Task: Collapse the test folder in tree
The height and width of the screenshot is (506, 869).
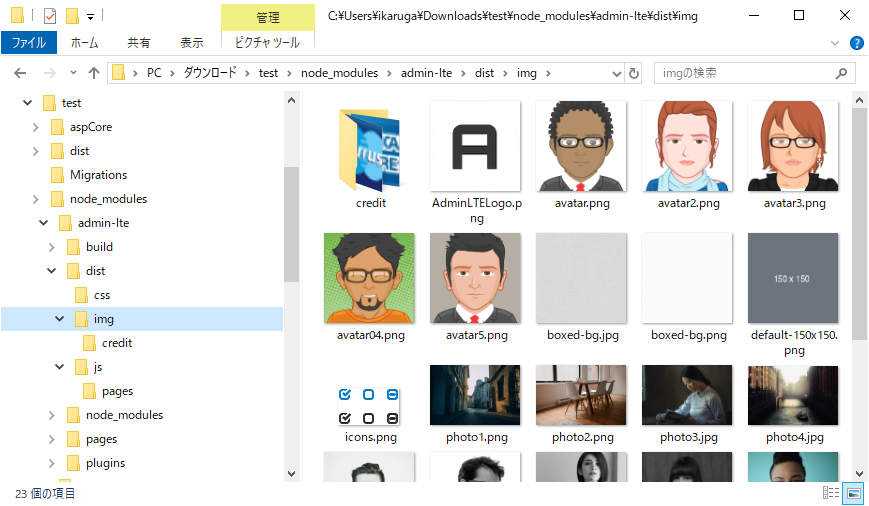Action: pos(27,103)
